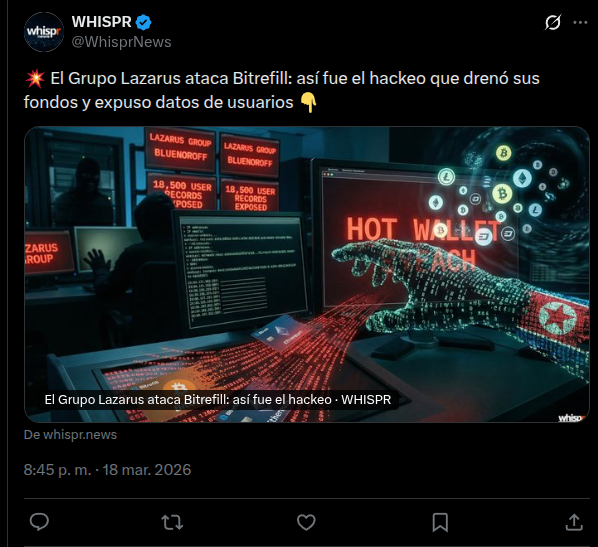Open the WHISPR profile avatar
598x547 pixels.
tap(44, 32)
